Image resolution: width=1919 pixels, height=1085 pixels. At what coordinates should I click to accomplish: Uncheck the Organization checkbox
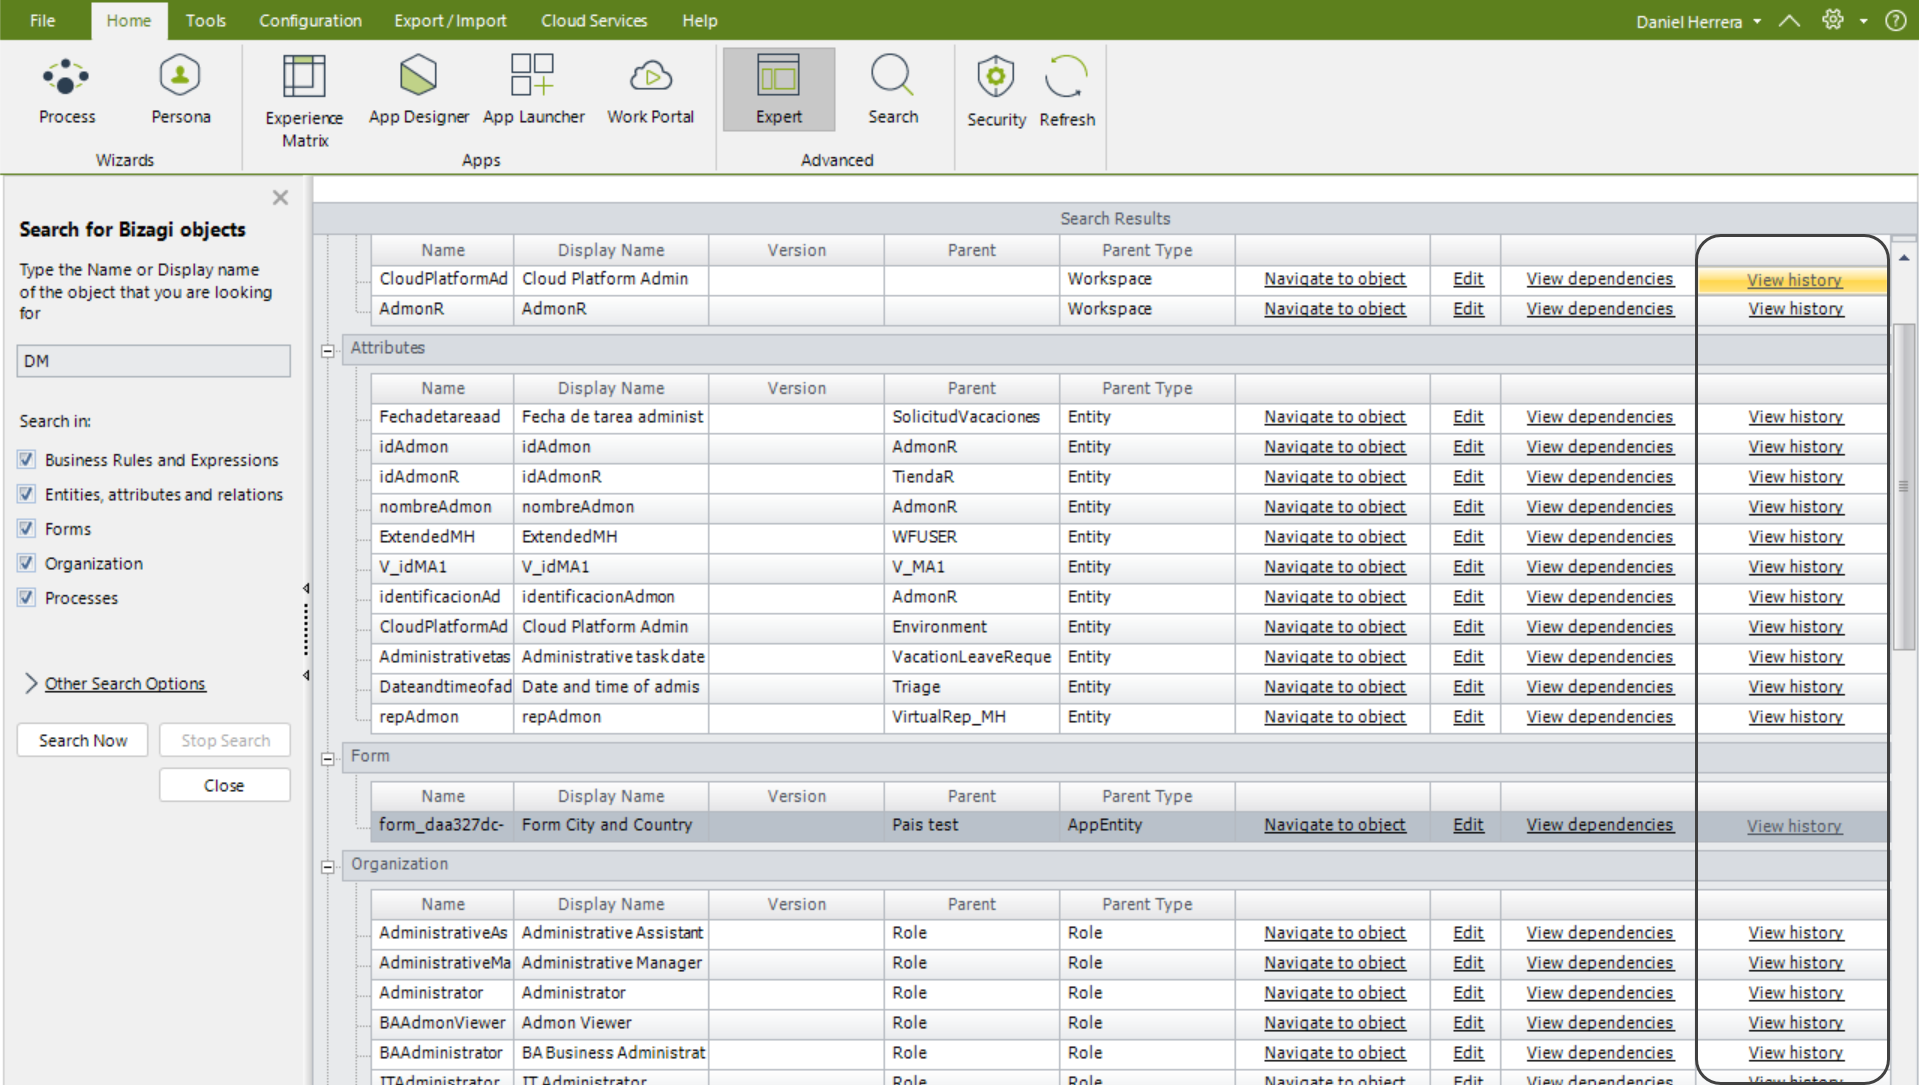26,563
